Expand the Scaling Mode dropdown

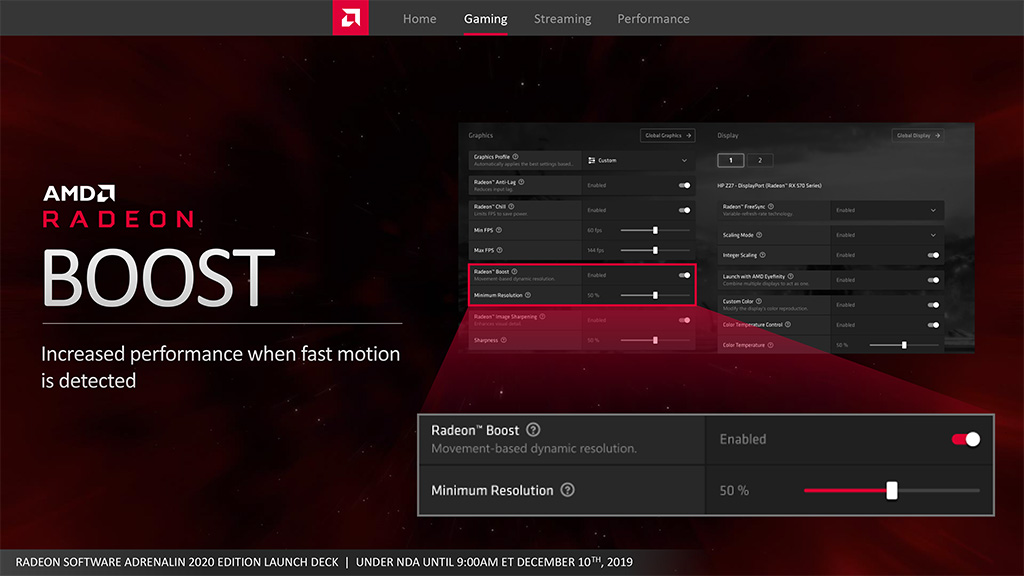click(887, 235)
